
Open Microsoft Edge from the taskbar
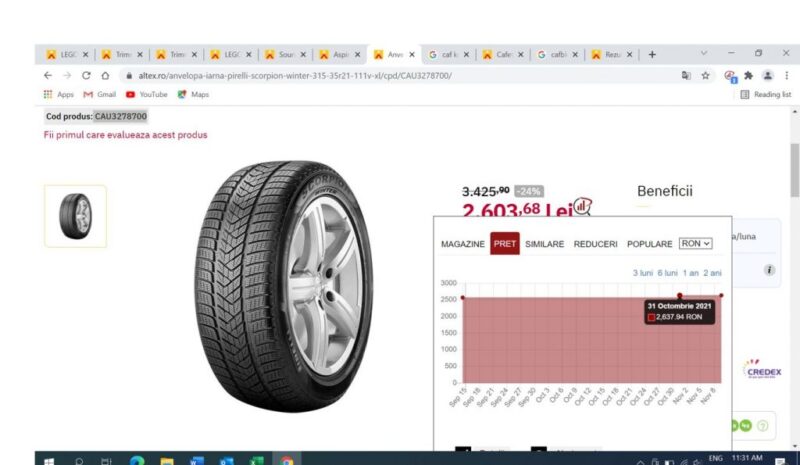[137, 460]
